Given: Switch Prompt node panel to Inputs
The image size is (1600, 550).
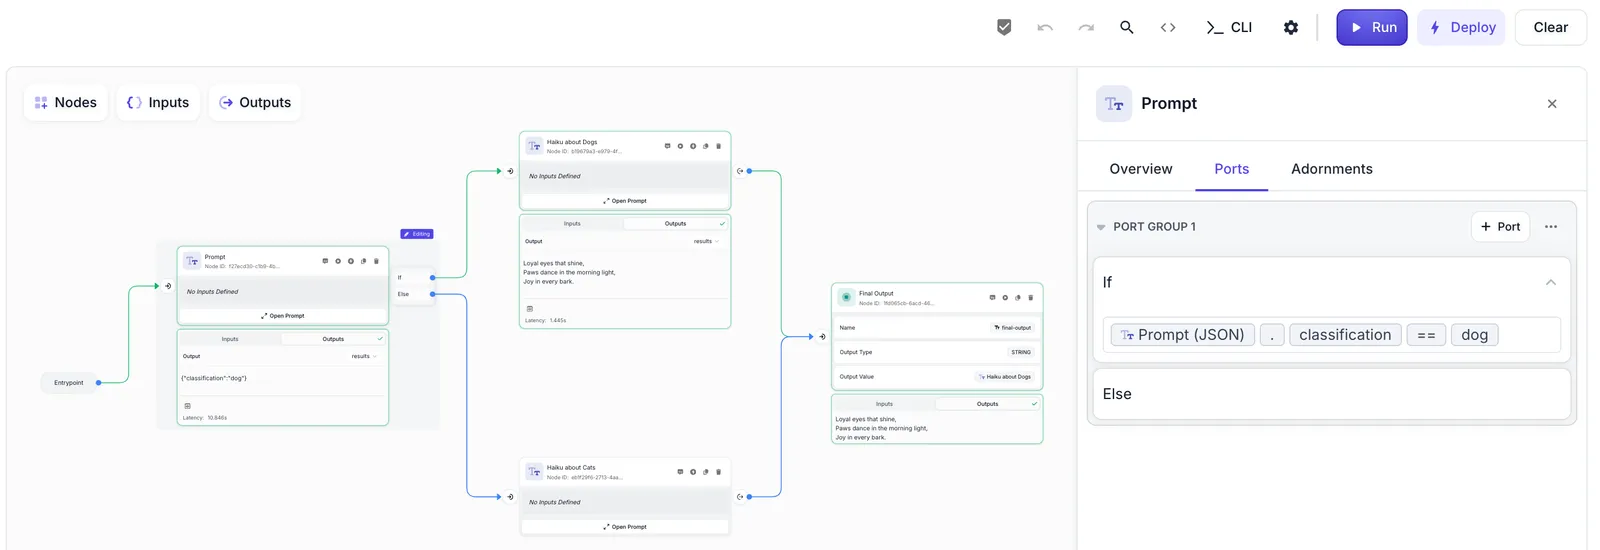Looking at the screenshot, I should pos(230,339).
